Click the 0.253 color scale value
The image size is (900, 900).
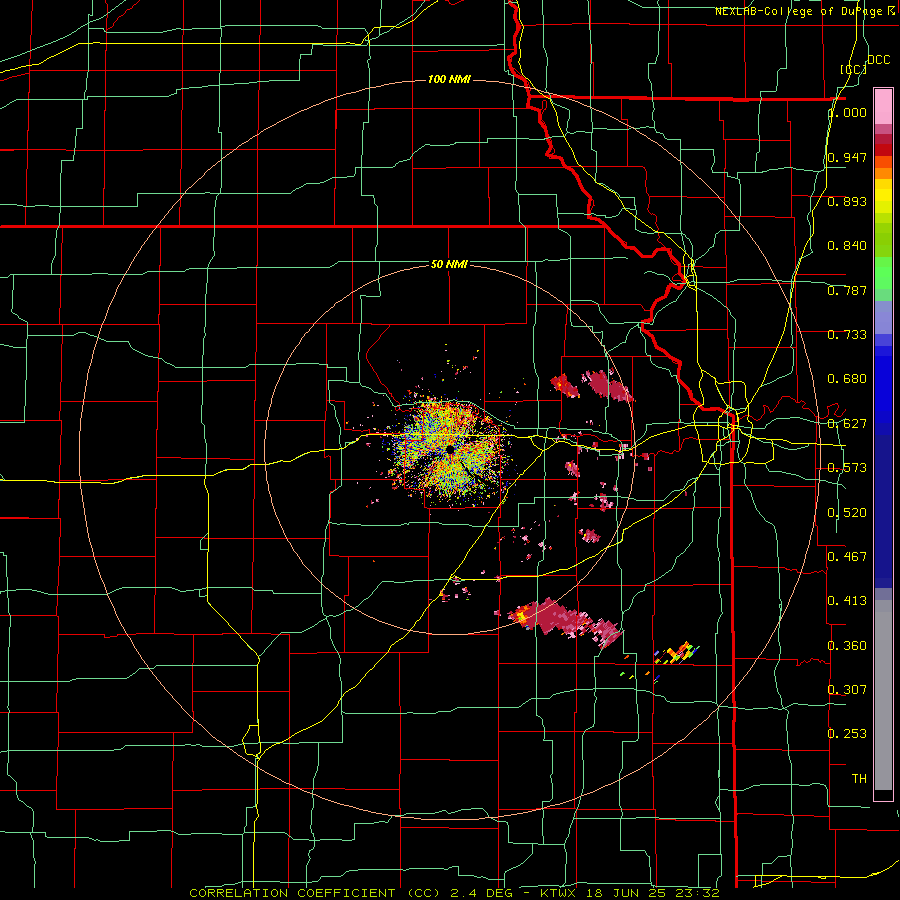(847, 734)
